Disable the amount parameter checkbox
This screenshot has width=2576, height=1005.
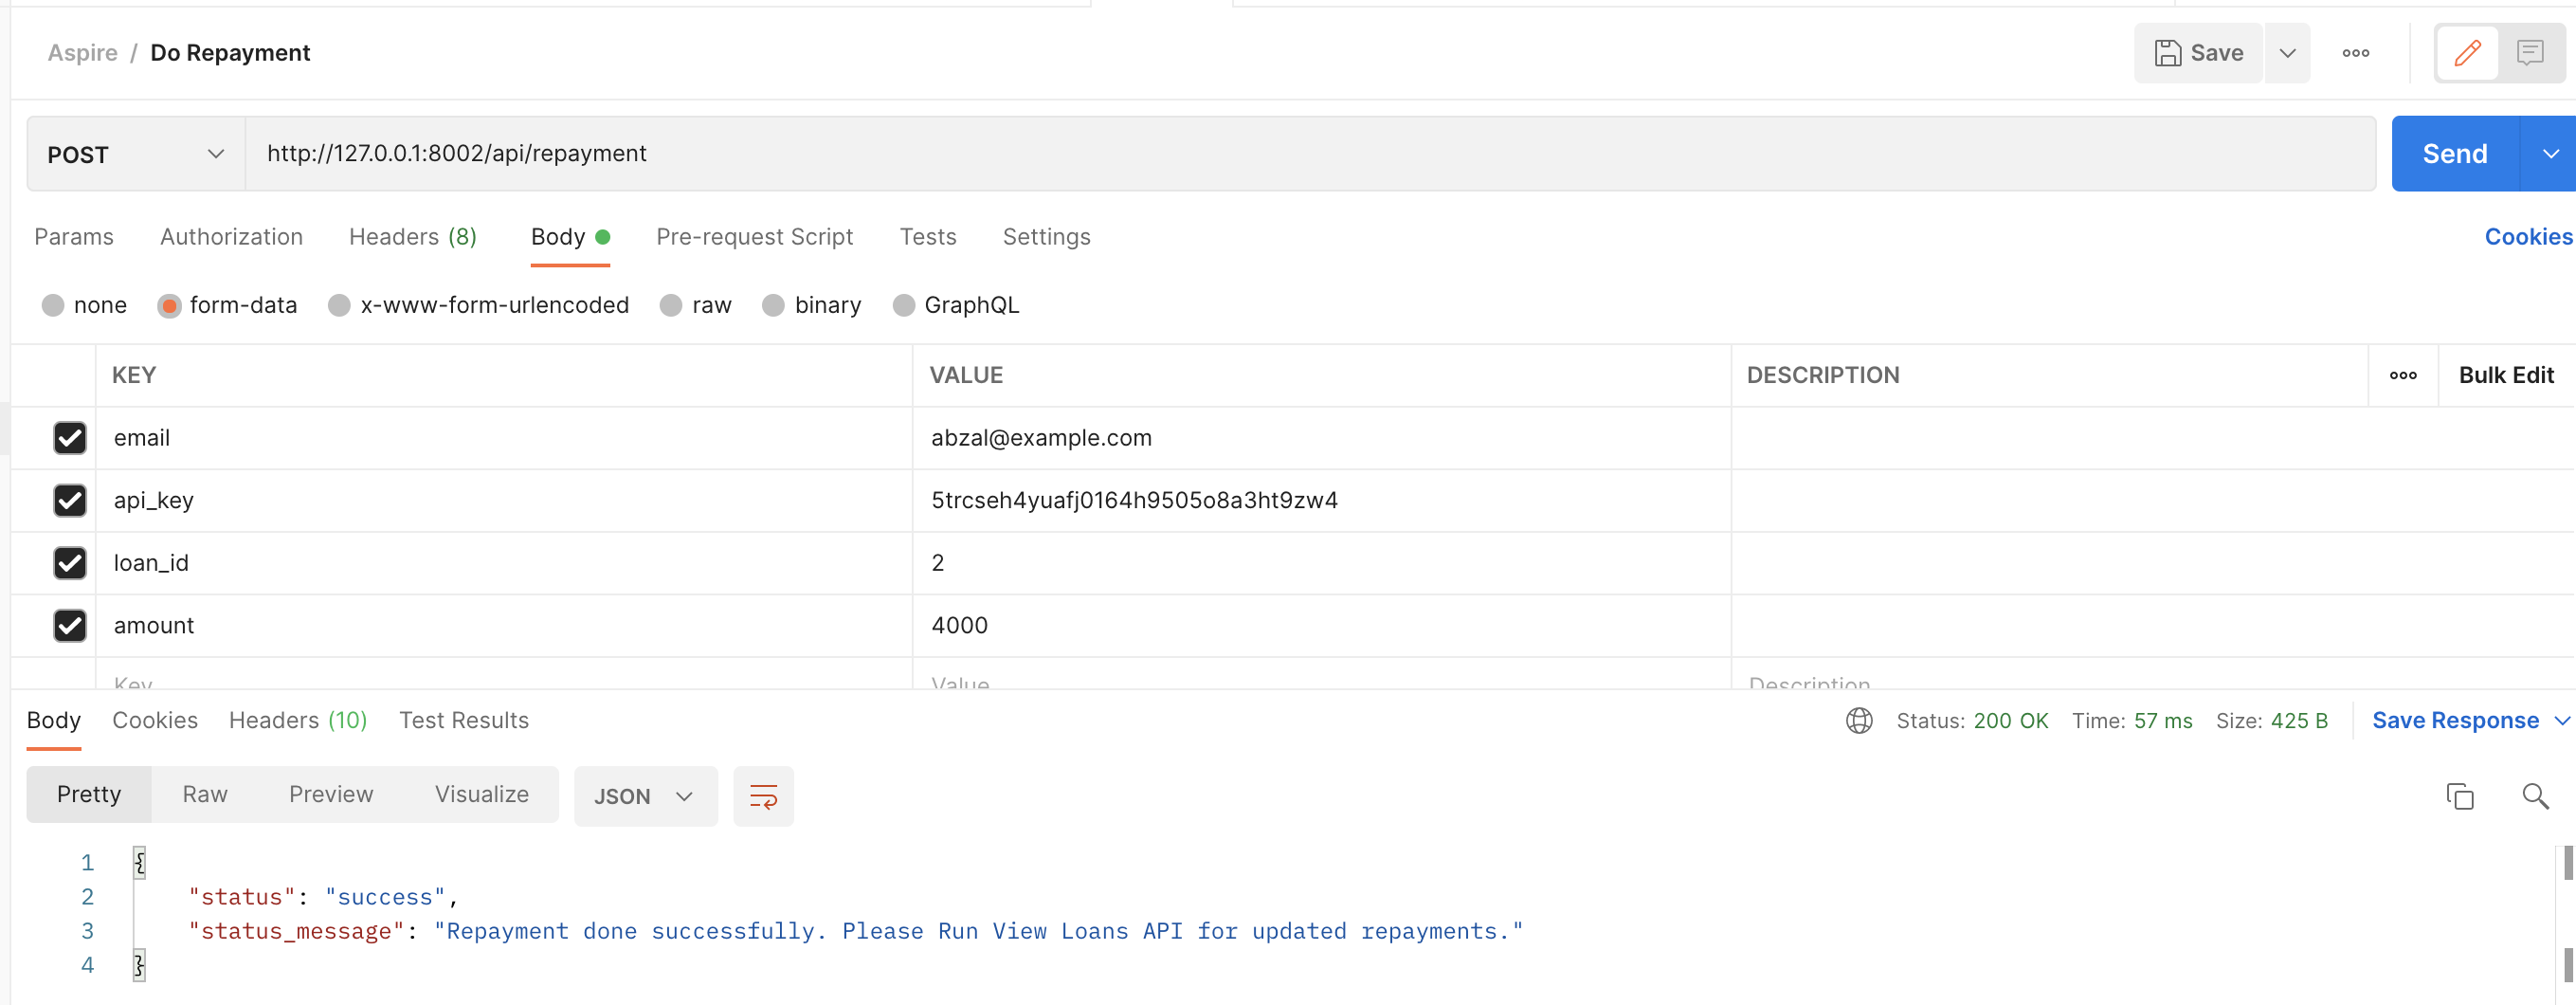[x=70, y=625]
